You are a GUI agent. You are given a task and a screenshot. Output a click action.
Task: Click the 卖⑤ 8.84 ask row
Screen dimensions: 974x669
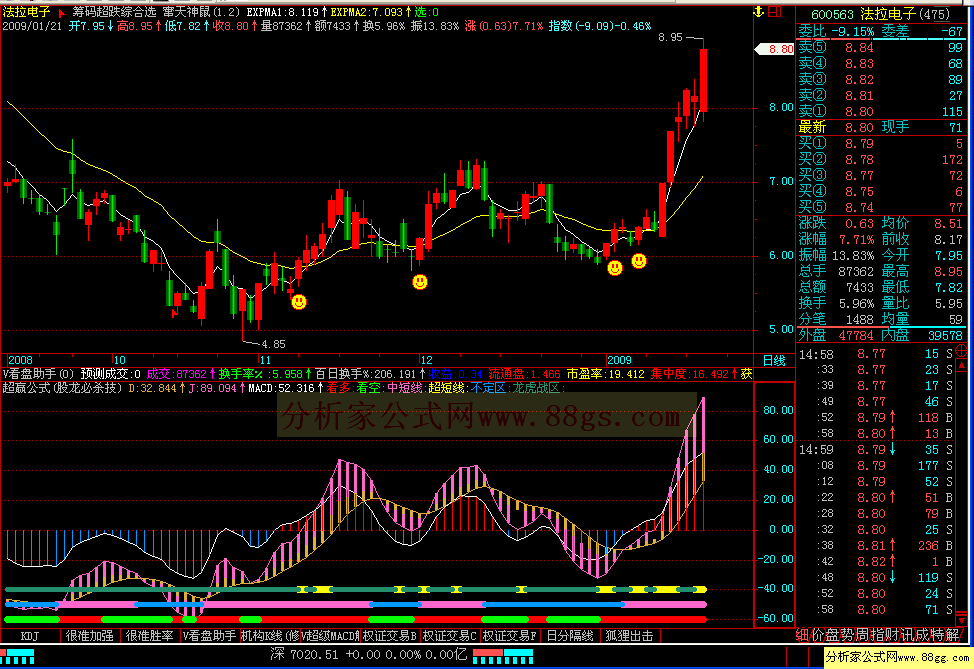[x=881, y=47]
